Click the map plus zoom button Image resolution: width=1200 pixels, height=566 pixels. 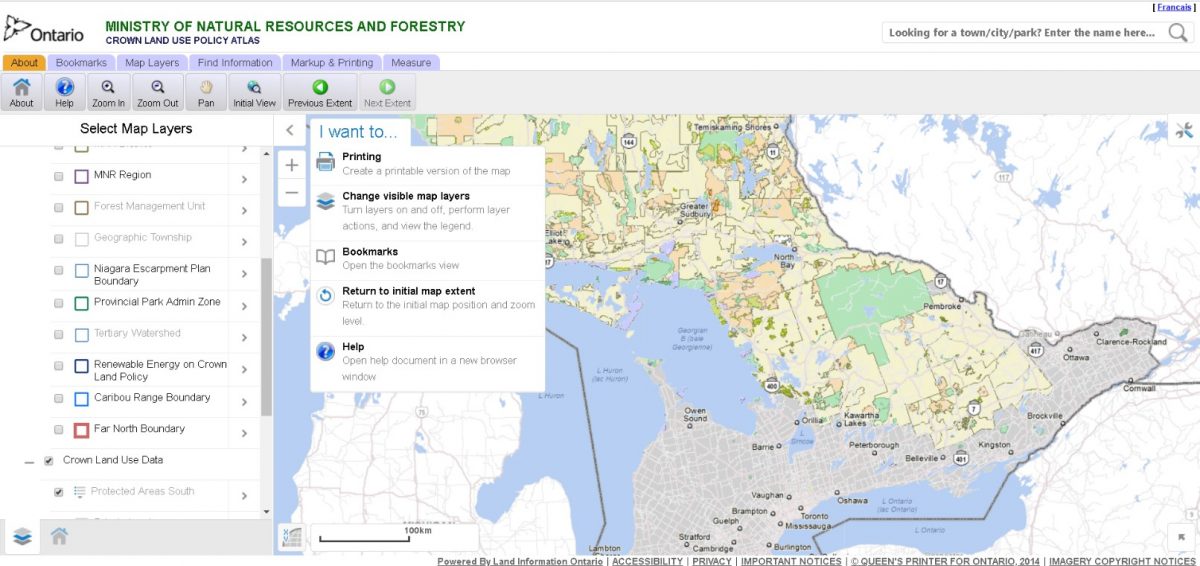point(292,165)
